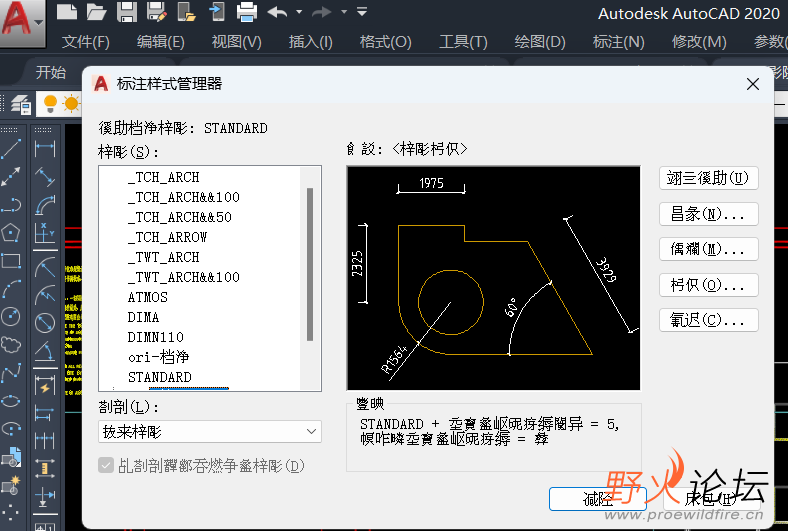Viewport: 788px width, 531px height.
Task: Select the Ellipse draw tool
Action: point(11,401)
